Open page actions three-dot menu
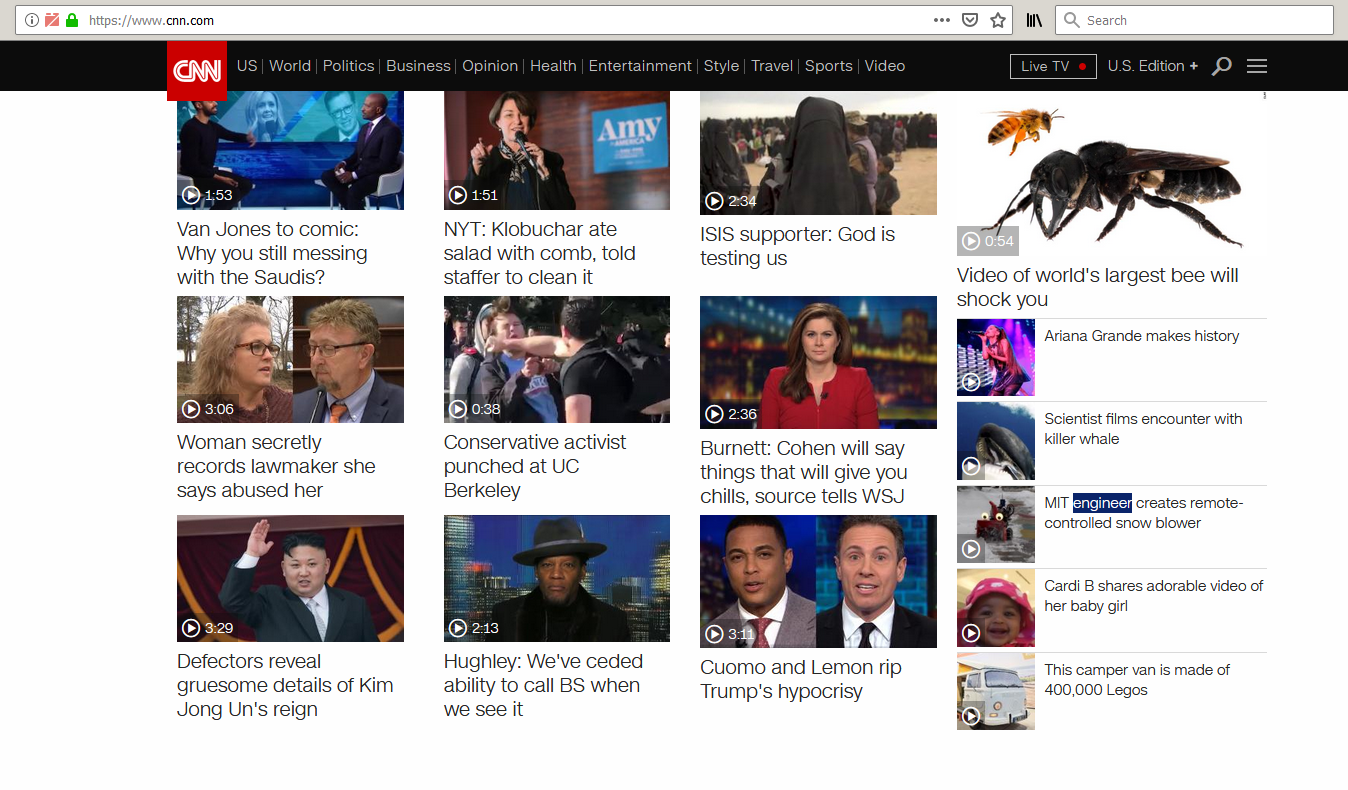1348x790 pixels. (x=942, y=20)
